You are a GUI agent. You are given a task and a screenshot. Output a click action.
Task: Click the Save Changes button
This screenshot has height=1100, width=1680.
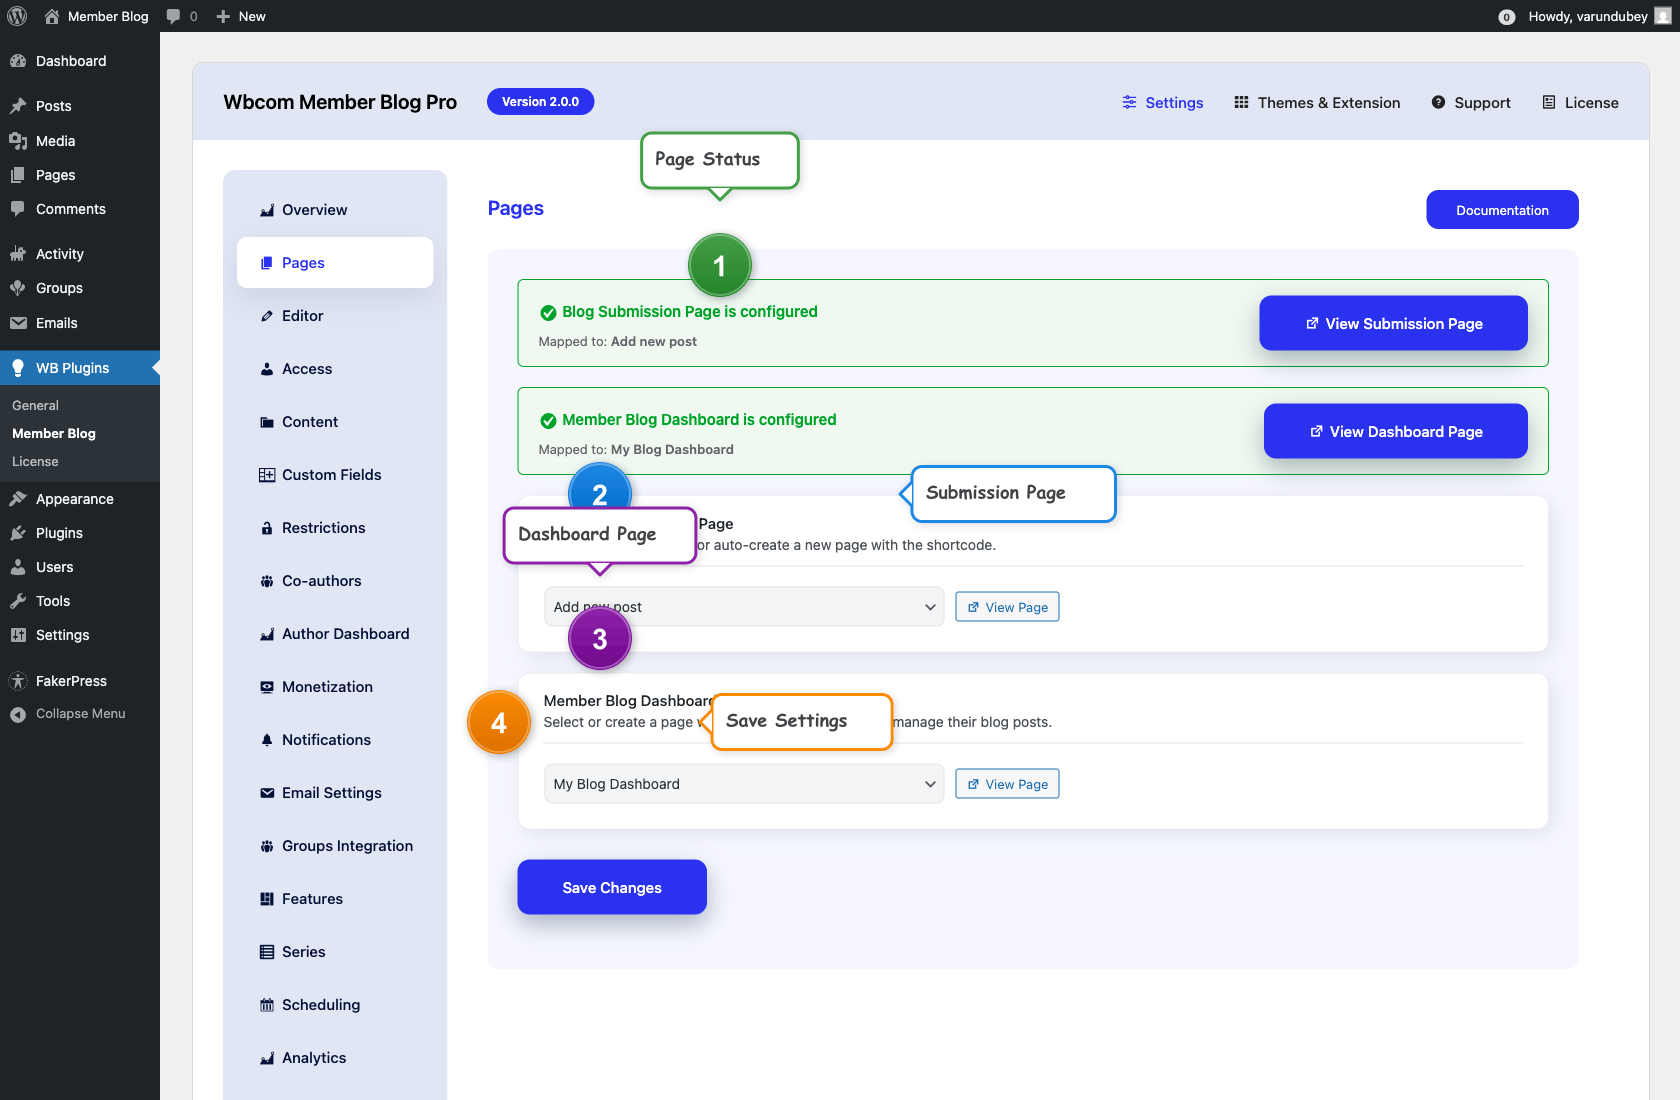[x=611, y=886]
